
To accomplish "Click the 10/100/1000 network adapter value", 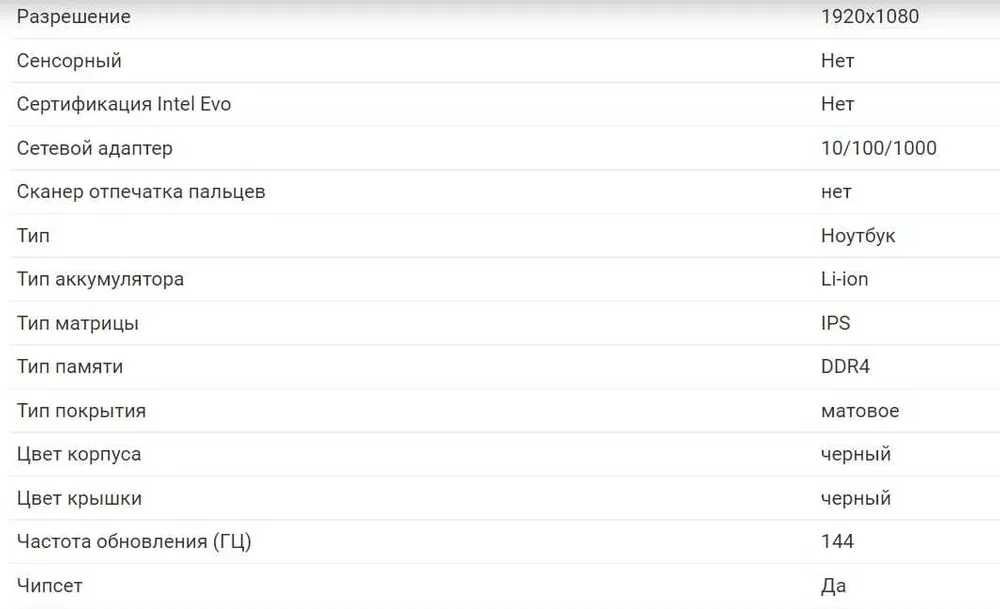I will pos(879,148).
